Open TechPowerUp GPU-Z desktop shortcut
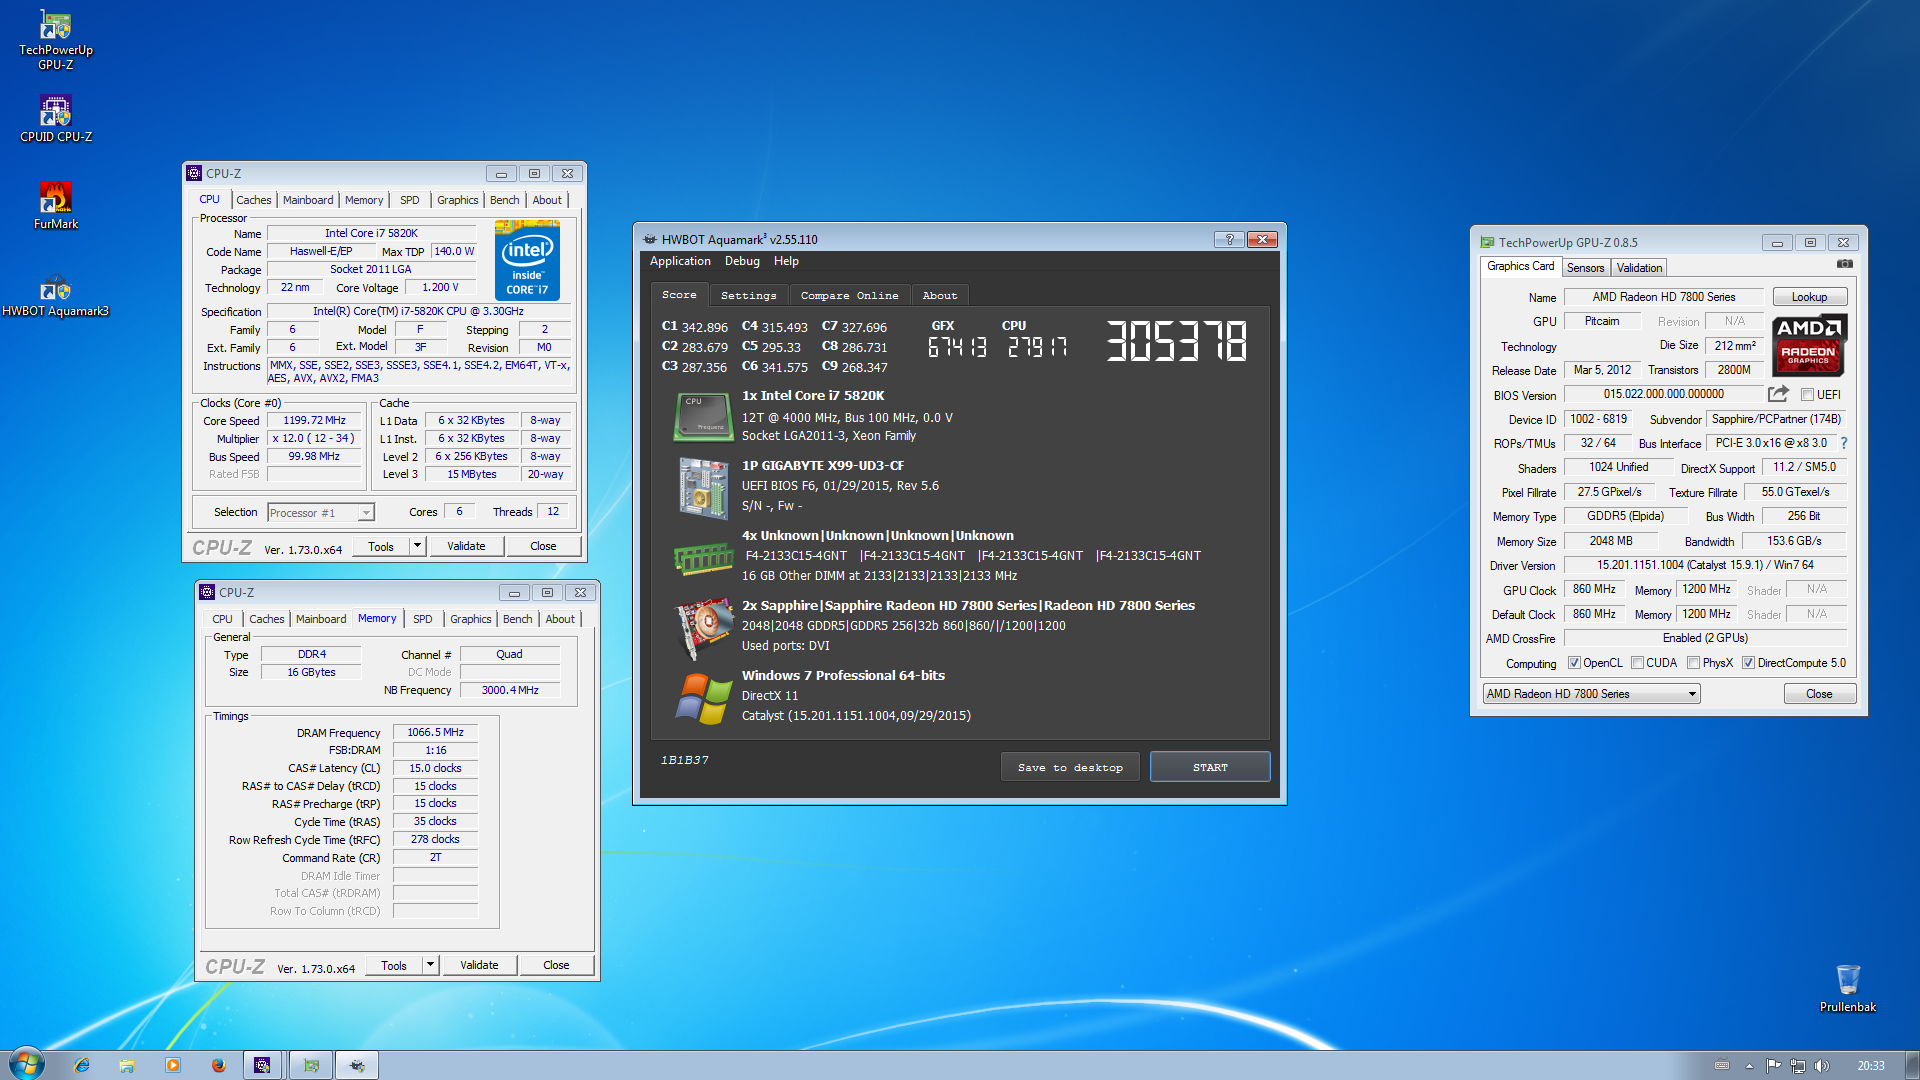 click(x=55, y=40)
